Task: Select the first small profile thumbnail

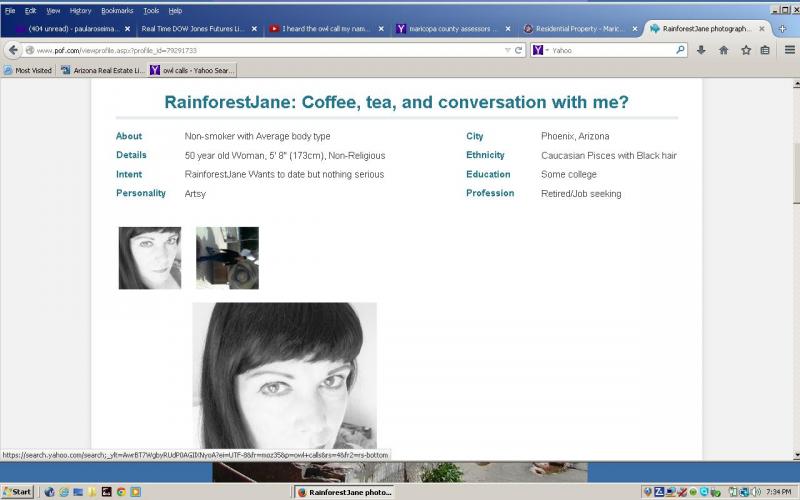Action: tap(150, 258)
